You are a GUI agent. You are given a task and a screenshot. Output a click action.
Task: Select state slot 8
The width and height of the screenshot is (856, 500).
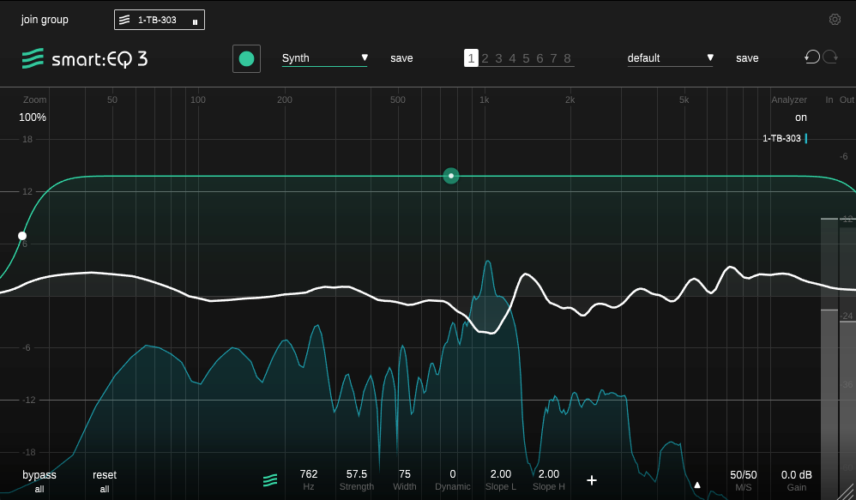click(x=567, y=58)
